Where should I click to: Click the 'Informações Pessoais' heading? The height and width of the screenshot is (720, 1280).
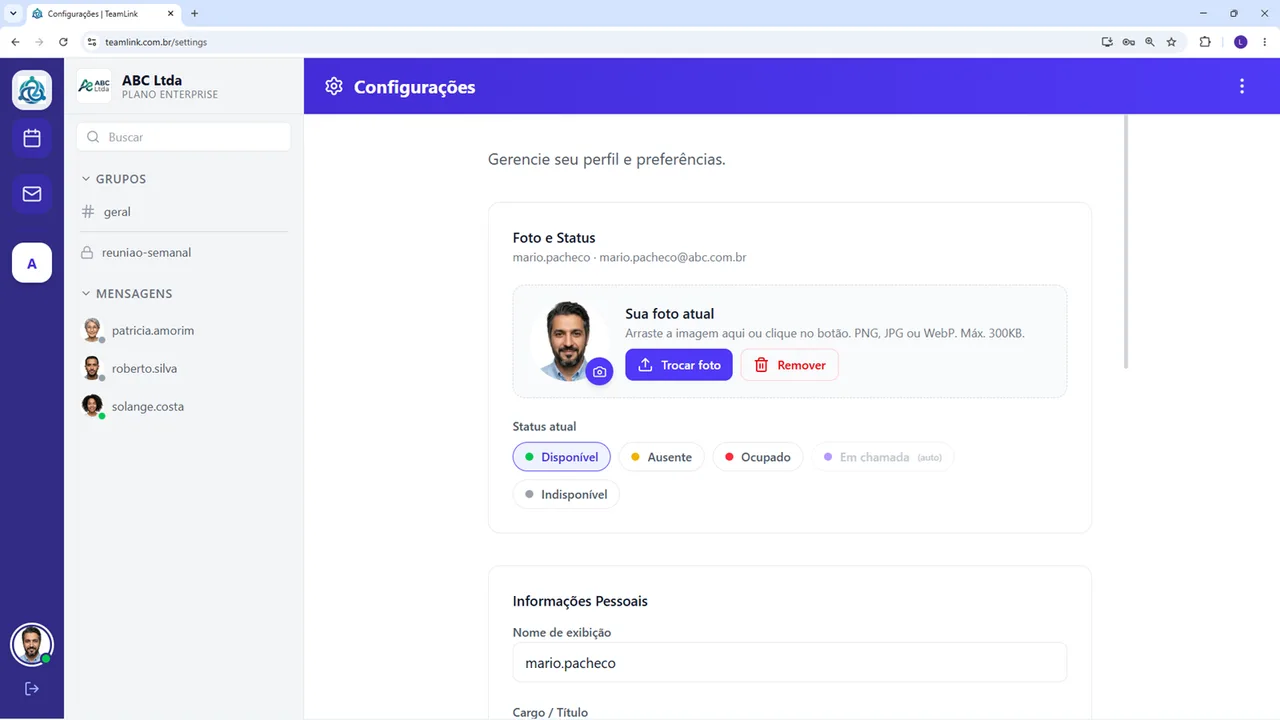point(580,601)
